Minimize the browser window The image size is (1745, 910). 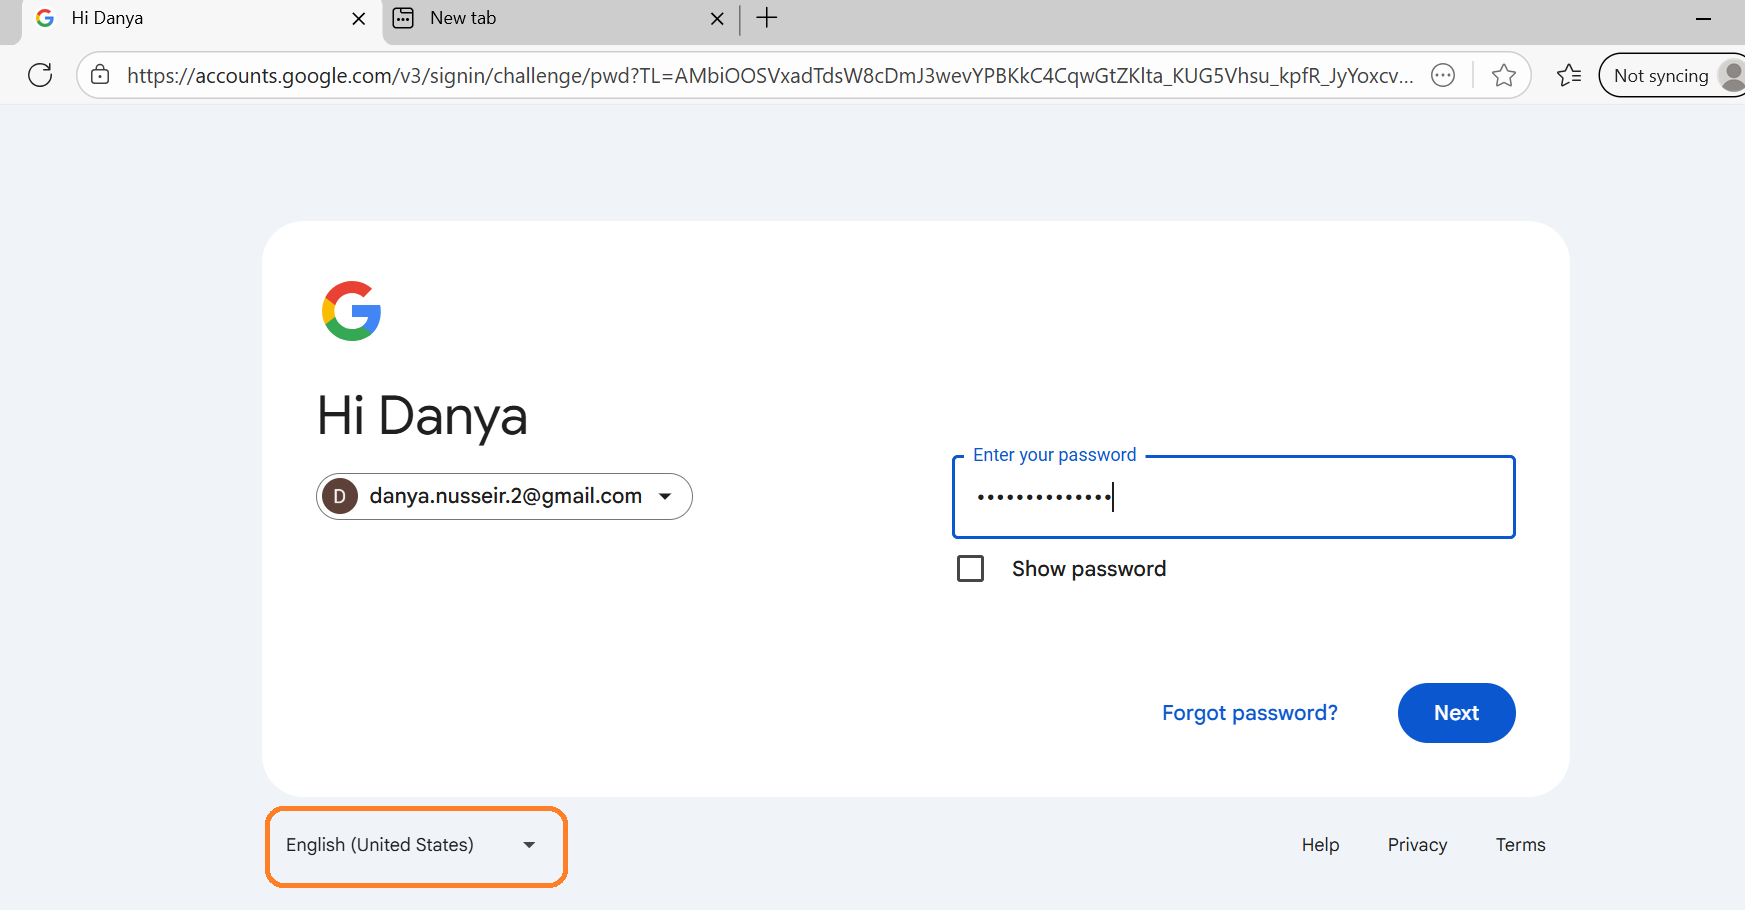point(1703,18)
